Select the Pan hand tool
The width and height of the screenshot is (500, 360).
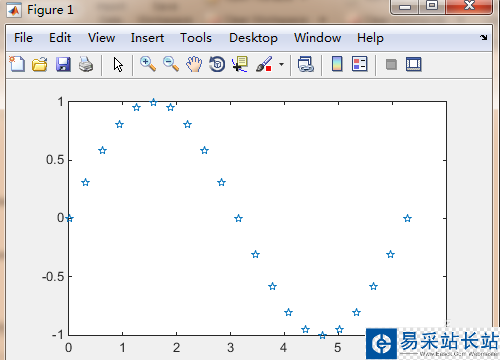[194, 64]
